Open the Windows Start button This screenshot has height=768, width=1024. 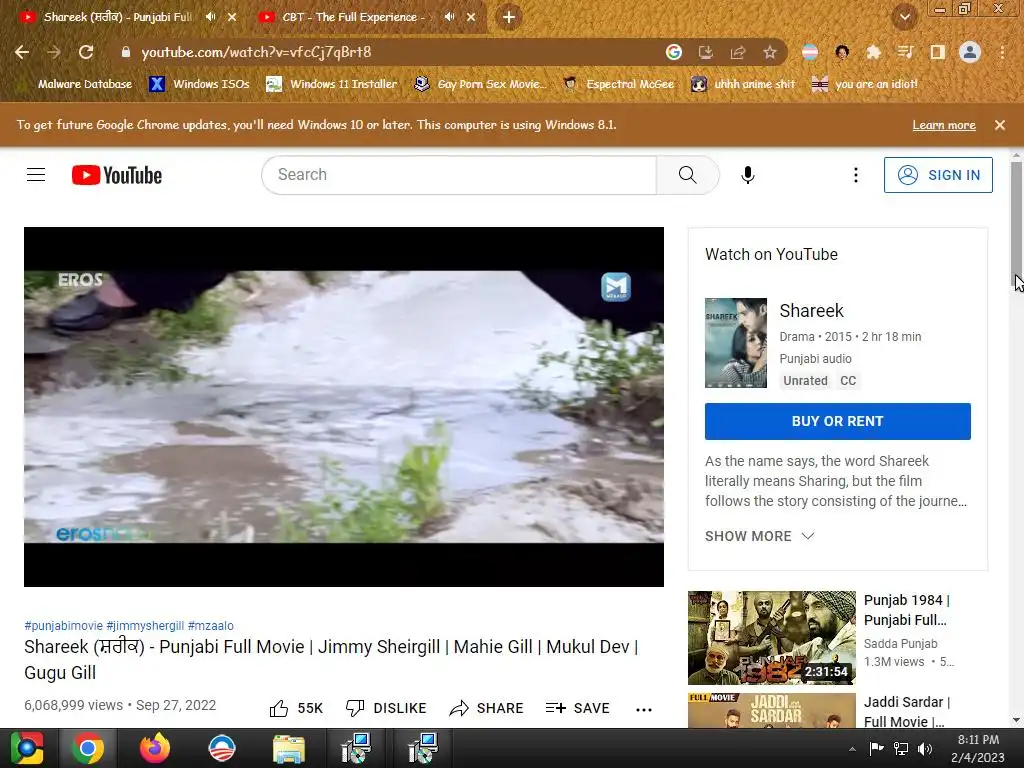click(x=27, y=748)
